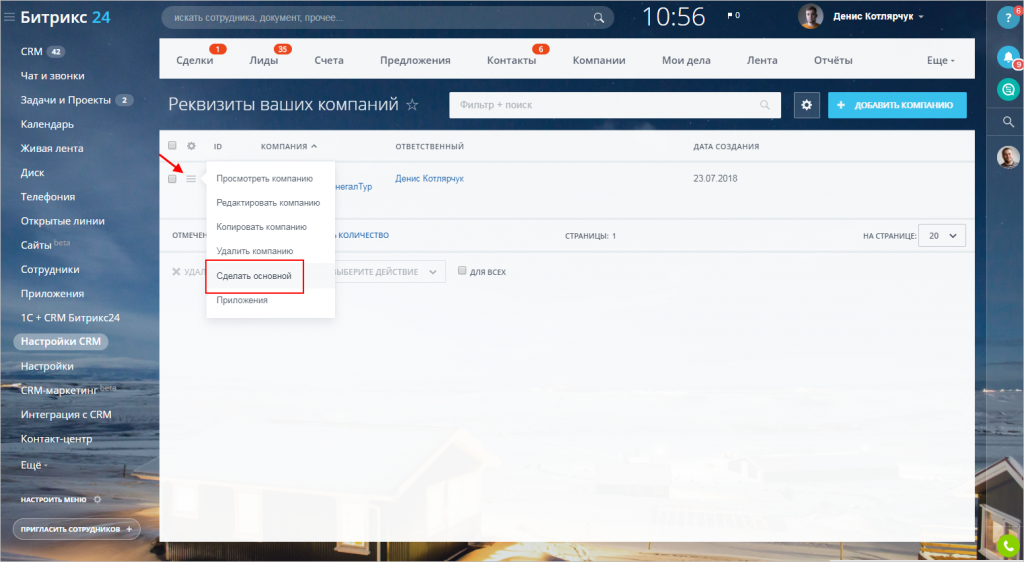Open the Контакты tab

point(511,60)
